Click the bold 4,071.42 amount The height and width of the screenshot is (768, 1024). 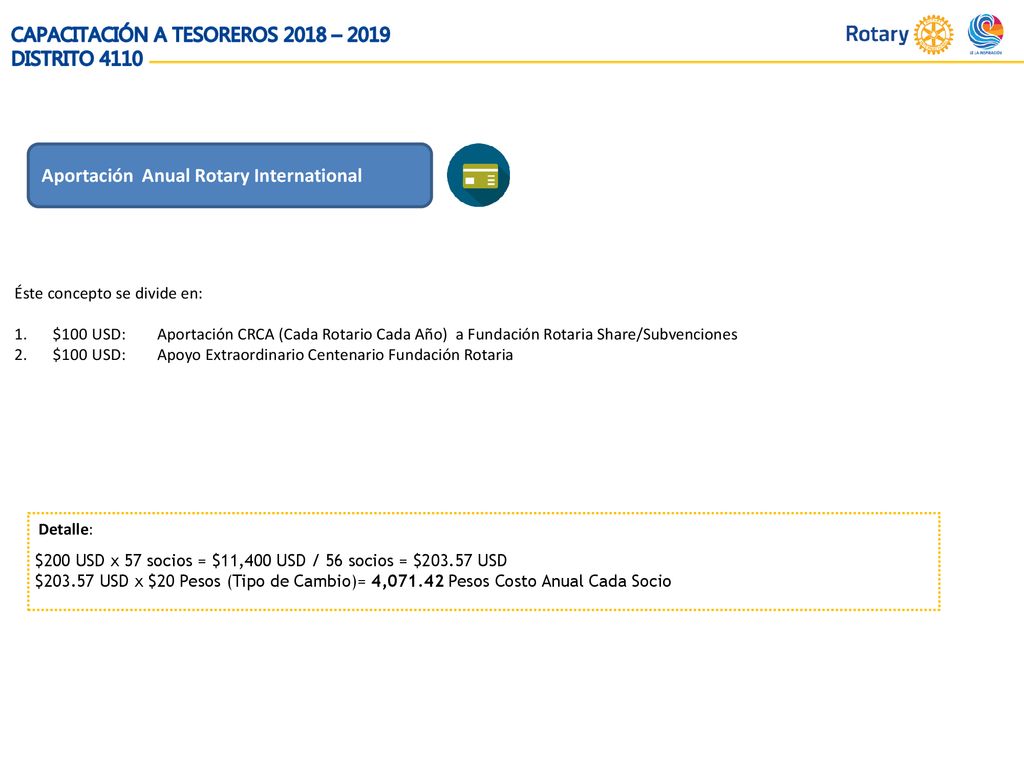(408, 581)
